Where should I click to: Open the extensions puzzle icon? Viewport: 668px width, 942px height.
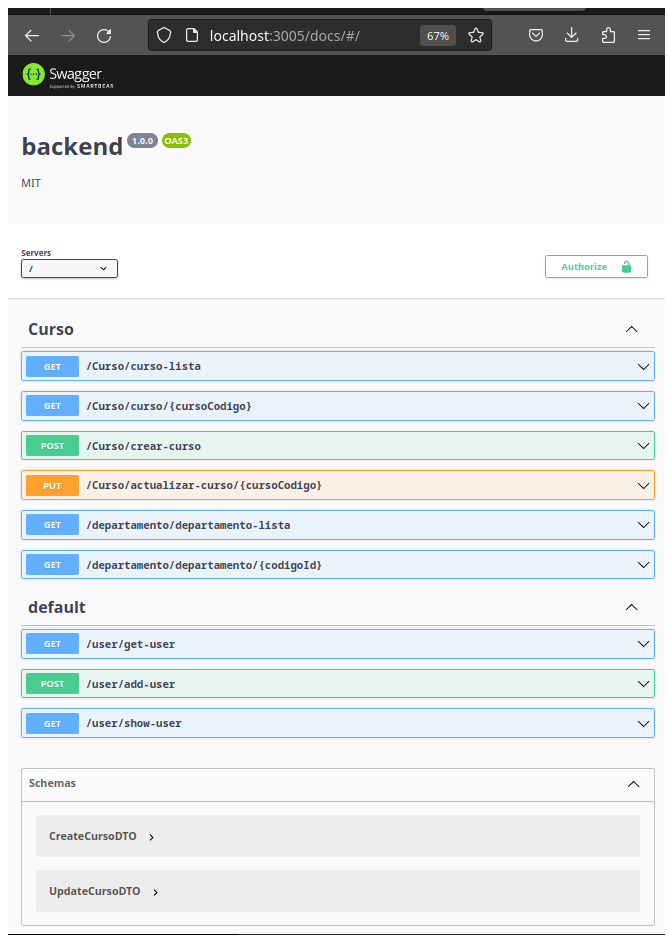coord(608,36)
